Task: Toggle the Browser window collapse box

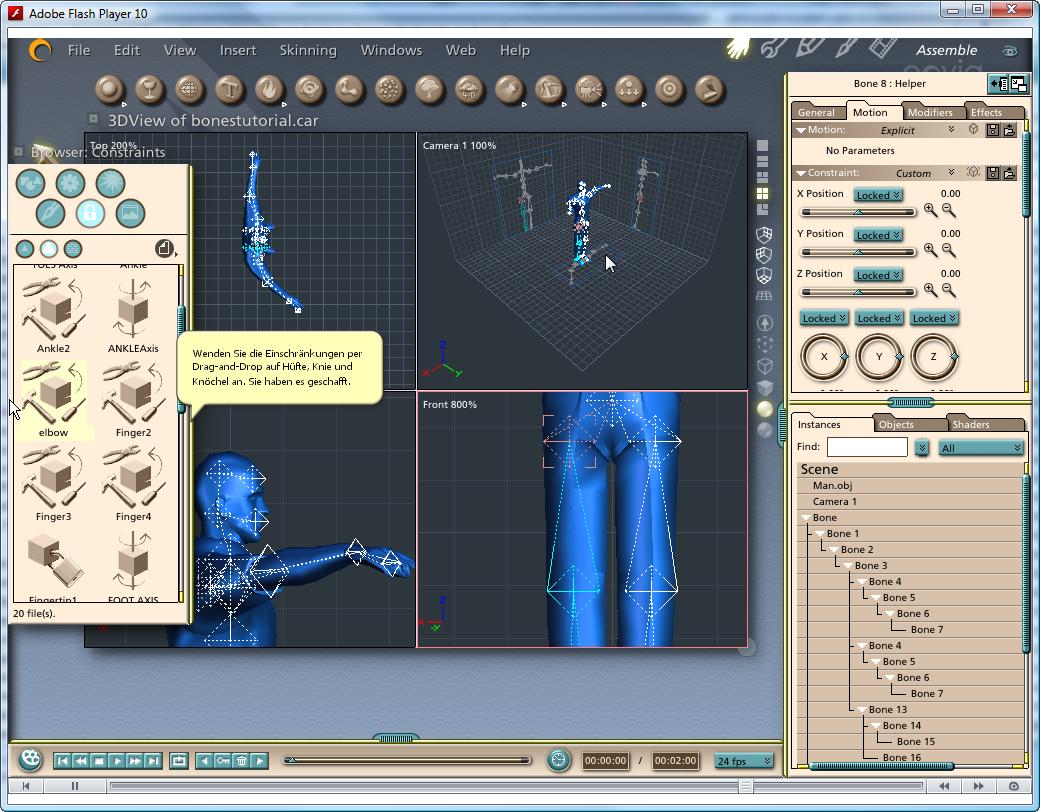Action: pyautogui.click(x=18, y=151)
